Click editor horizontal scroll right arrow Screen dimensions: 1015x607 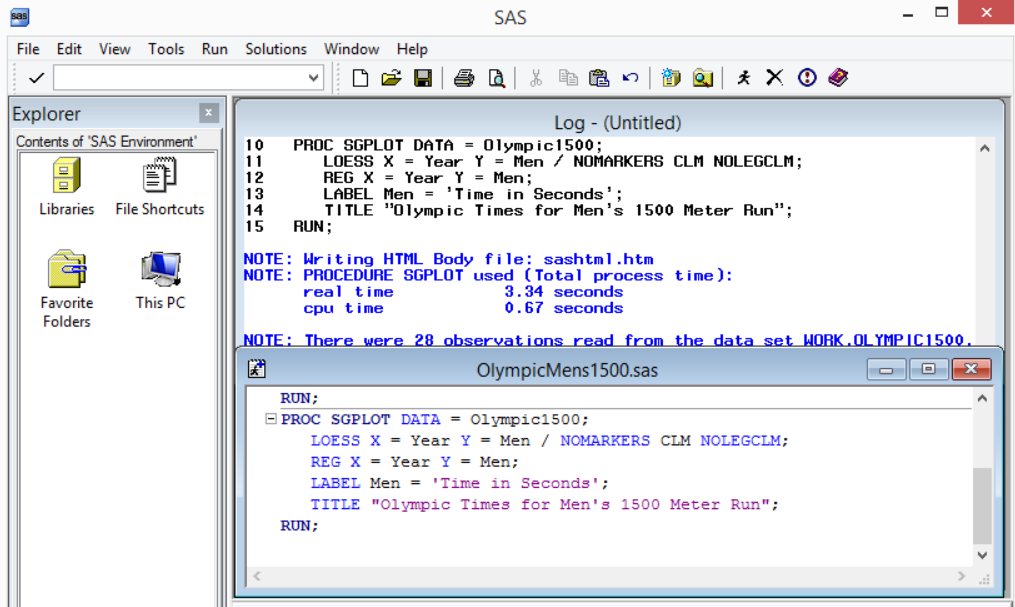[x=961, y=576]
